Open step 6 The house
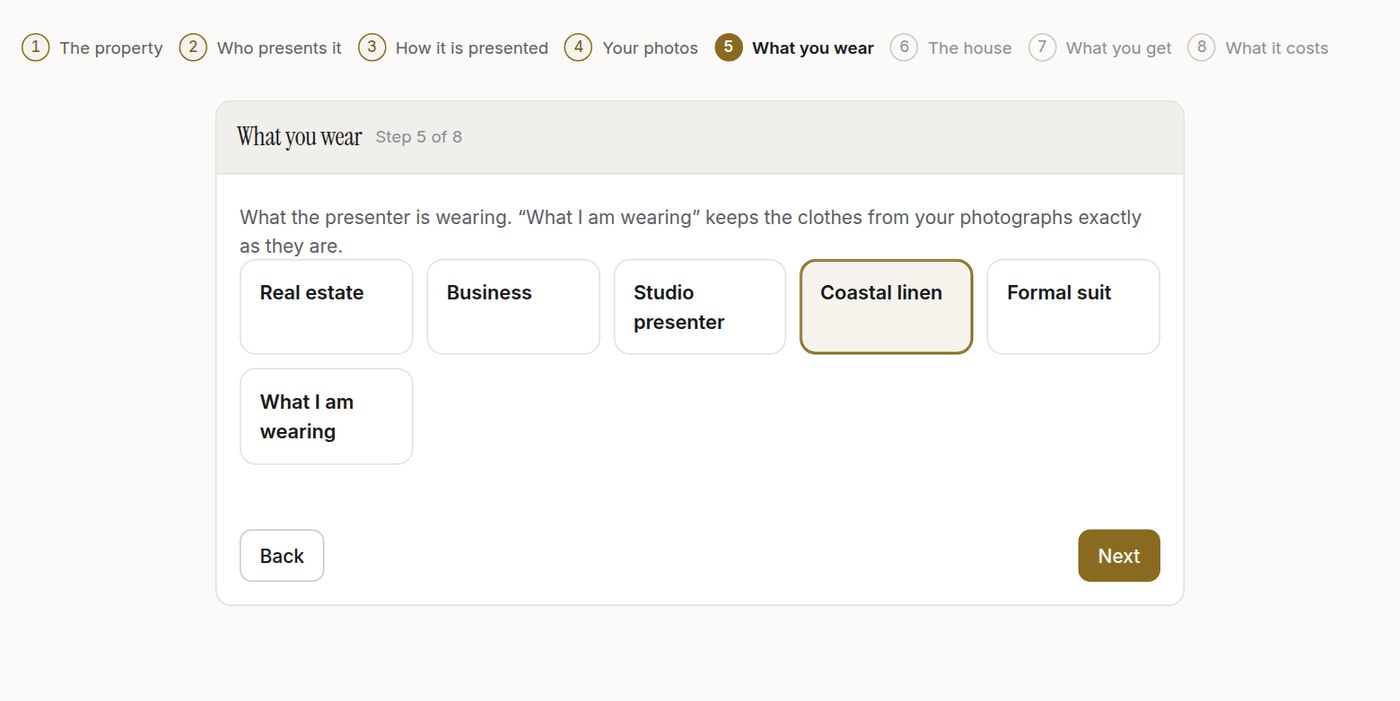 tap(951, 48)
